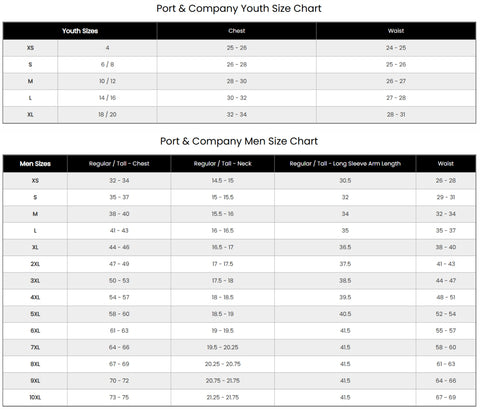Select Long Sleeve Arm Length header
480x410 pixels.
point(345,164)
